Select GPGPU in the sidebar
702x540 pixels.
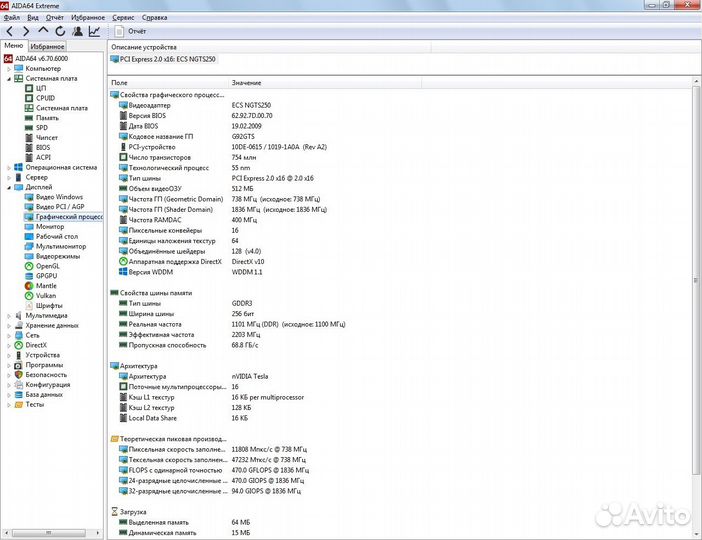[46, 276]
